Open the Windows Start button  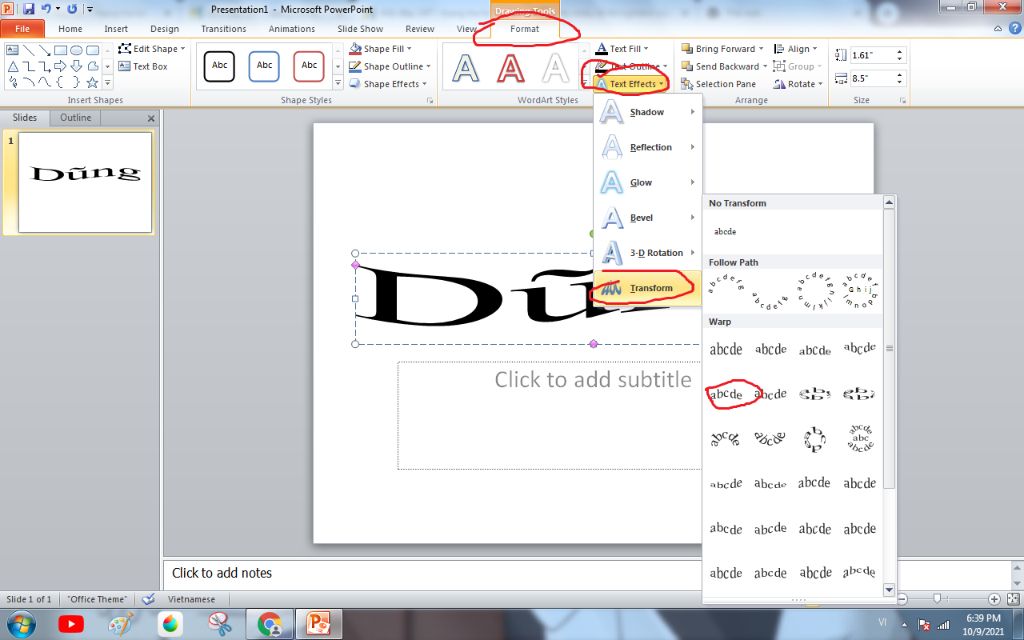click(x=22, y=624)
